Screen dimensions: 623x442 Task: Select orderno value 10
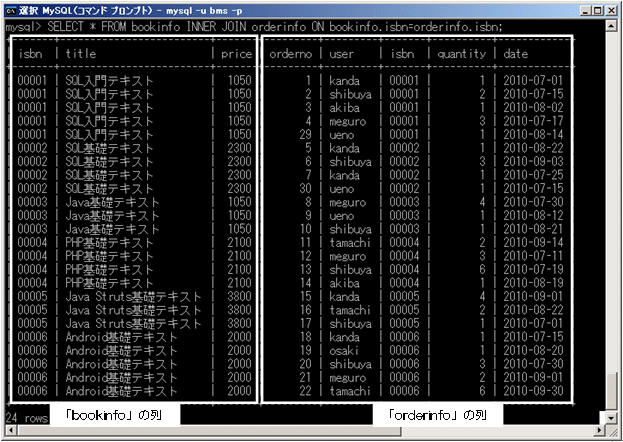coord(306,229)
